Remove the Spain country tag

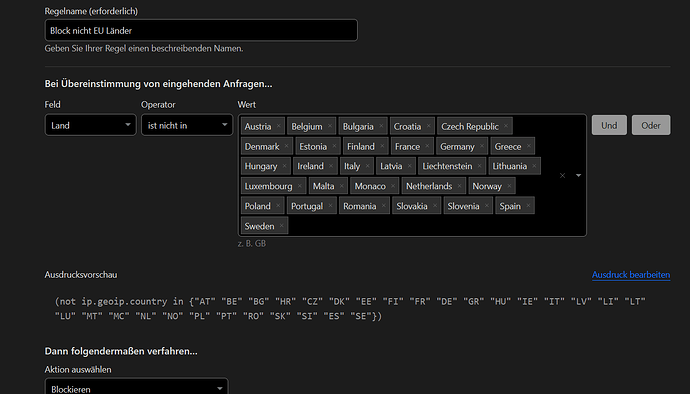click(528, 206)
